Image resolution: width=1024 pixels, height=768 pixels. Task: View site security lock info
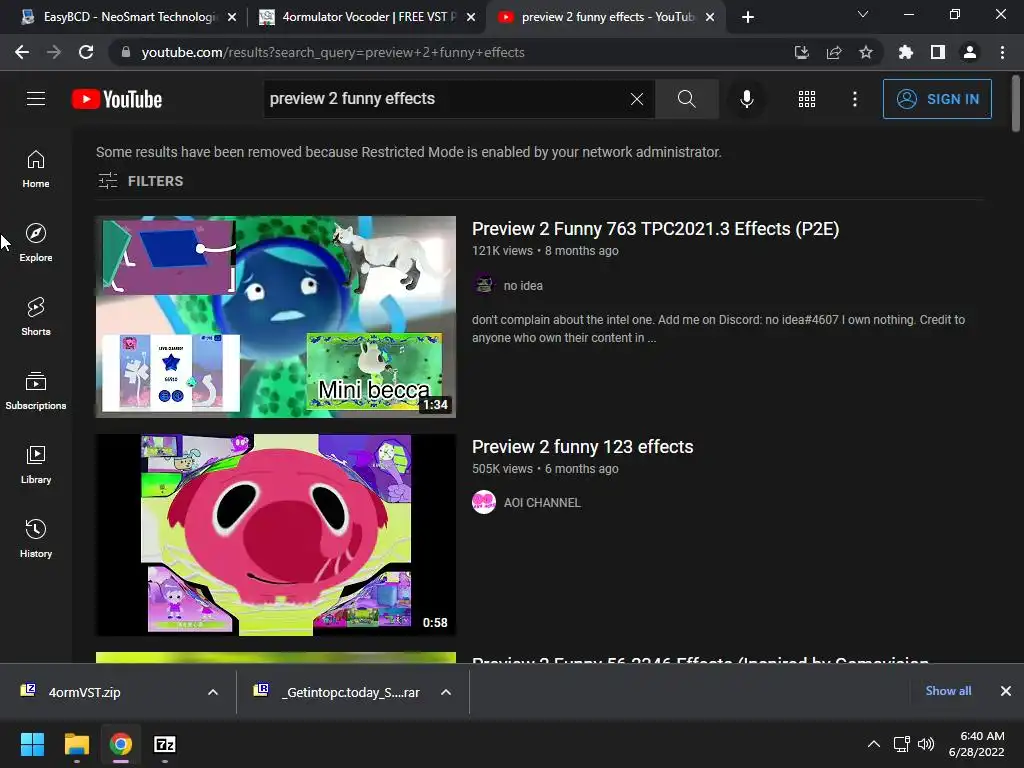[126, 52]
